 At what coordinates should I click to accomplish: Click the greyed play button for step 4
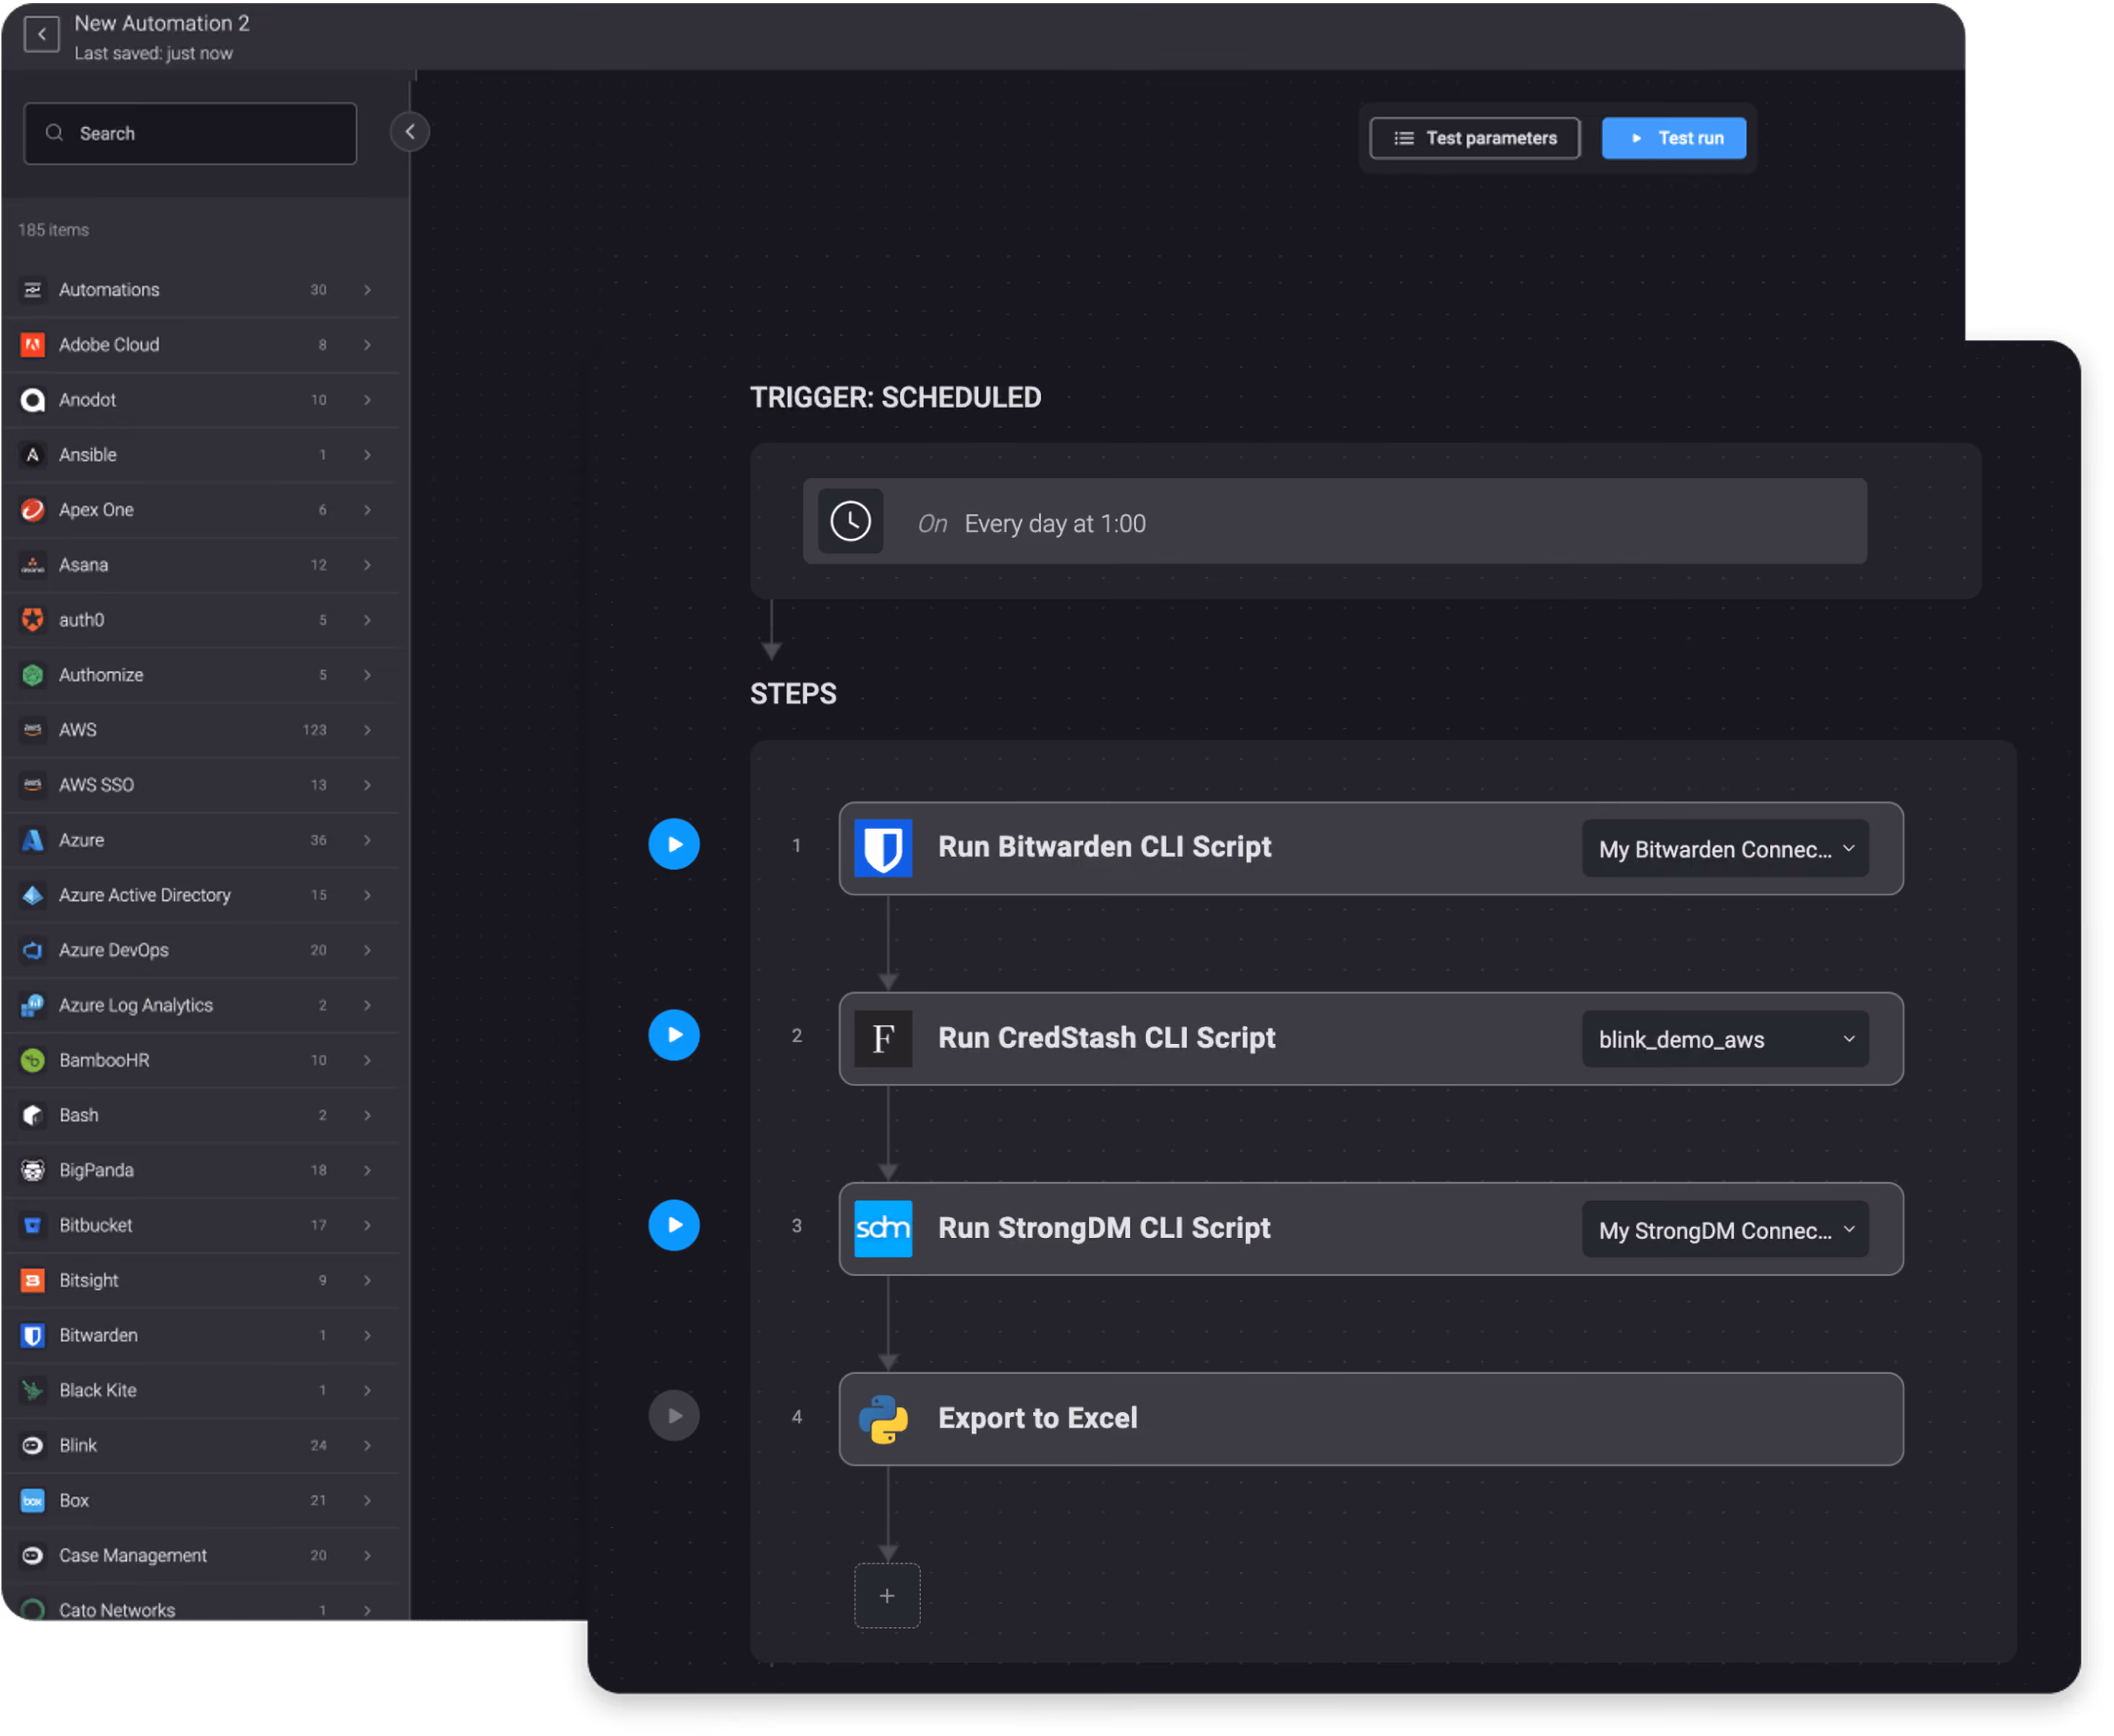[674, 1416]
